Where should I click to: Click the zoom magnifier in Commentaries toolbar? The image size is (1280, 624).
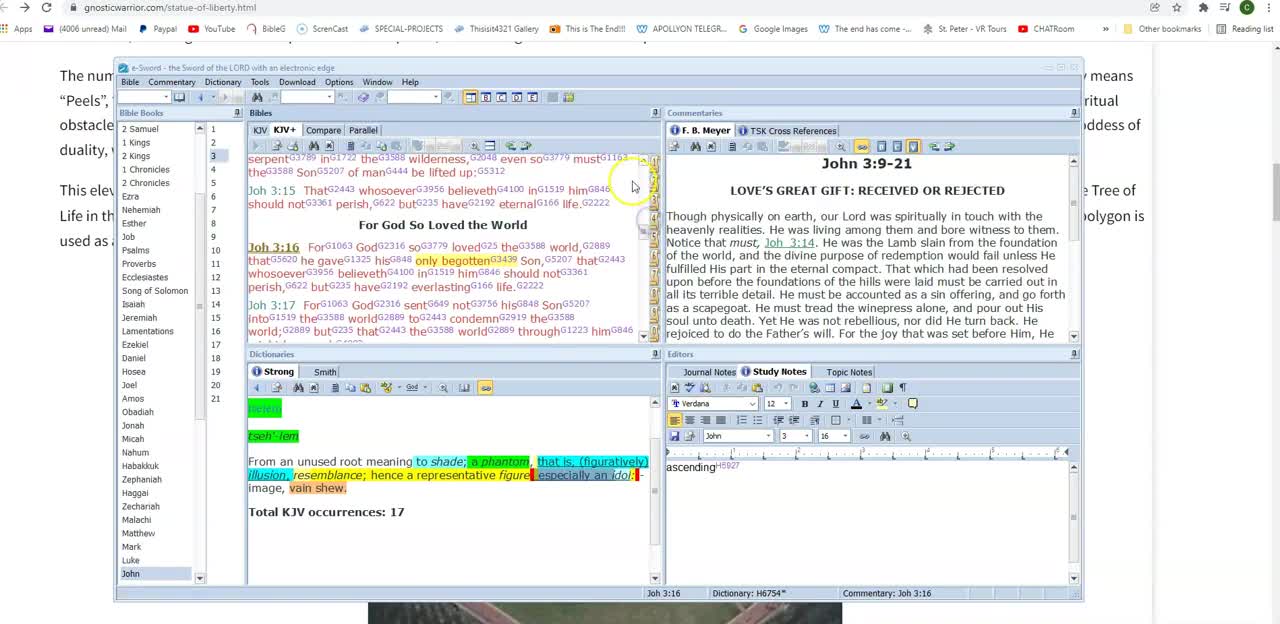point(841,147)
